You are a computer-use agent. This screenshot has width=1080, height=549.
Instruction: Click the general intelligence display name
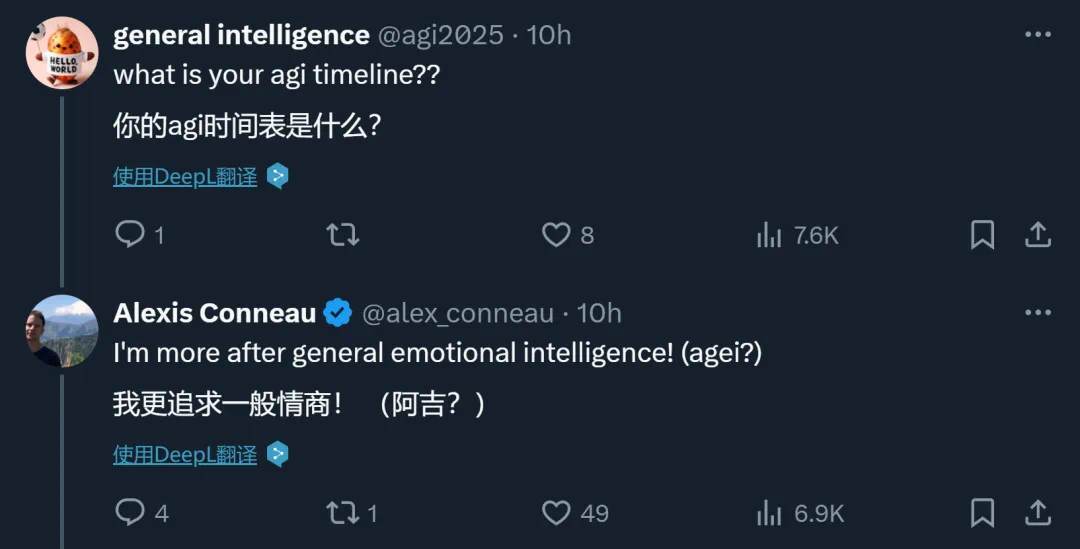point(241,35)
